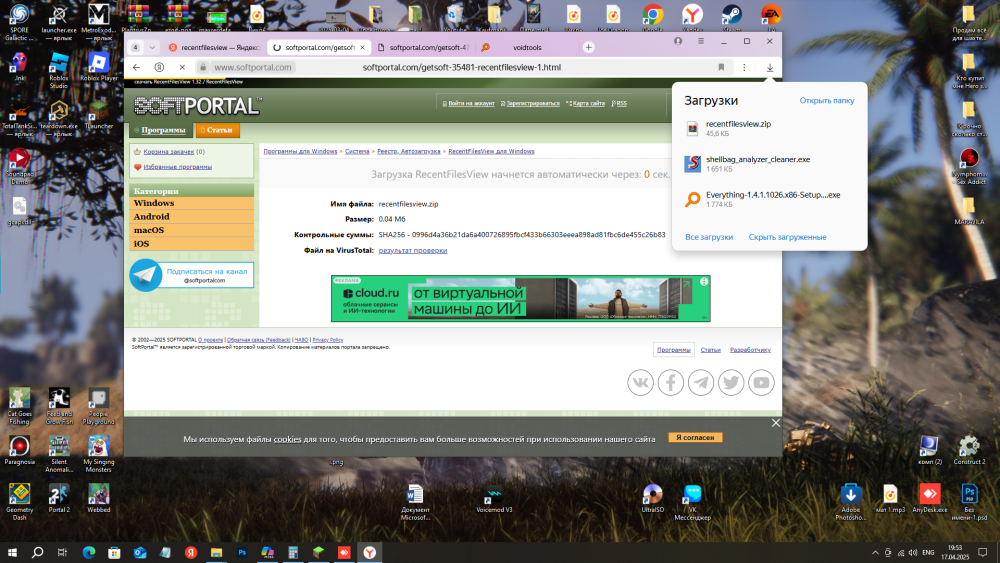1000x563 pixels.
Task: Open Photoshop from the taskbar
Action: point(242,552)
